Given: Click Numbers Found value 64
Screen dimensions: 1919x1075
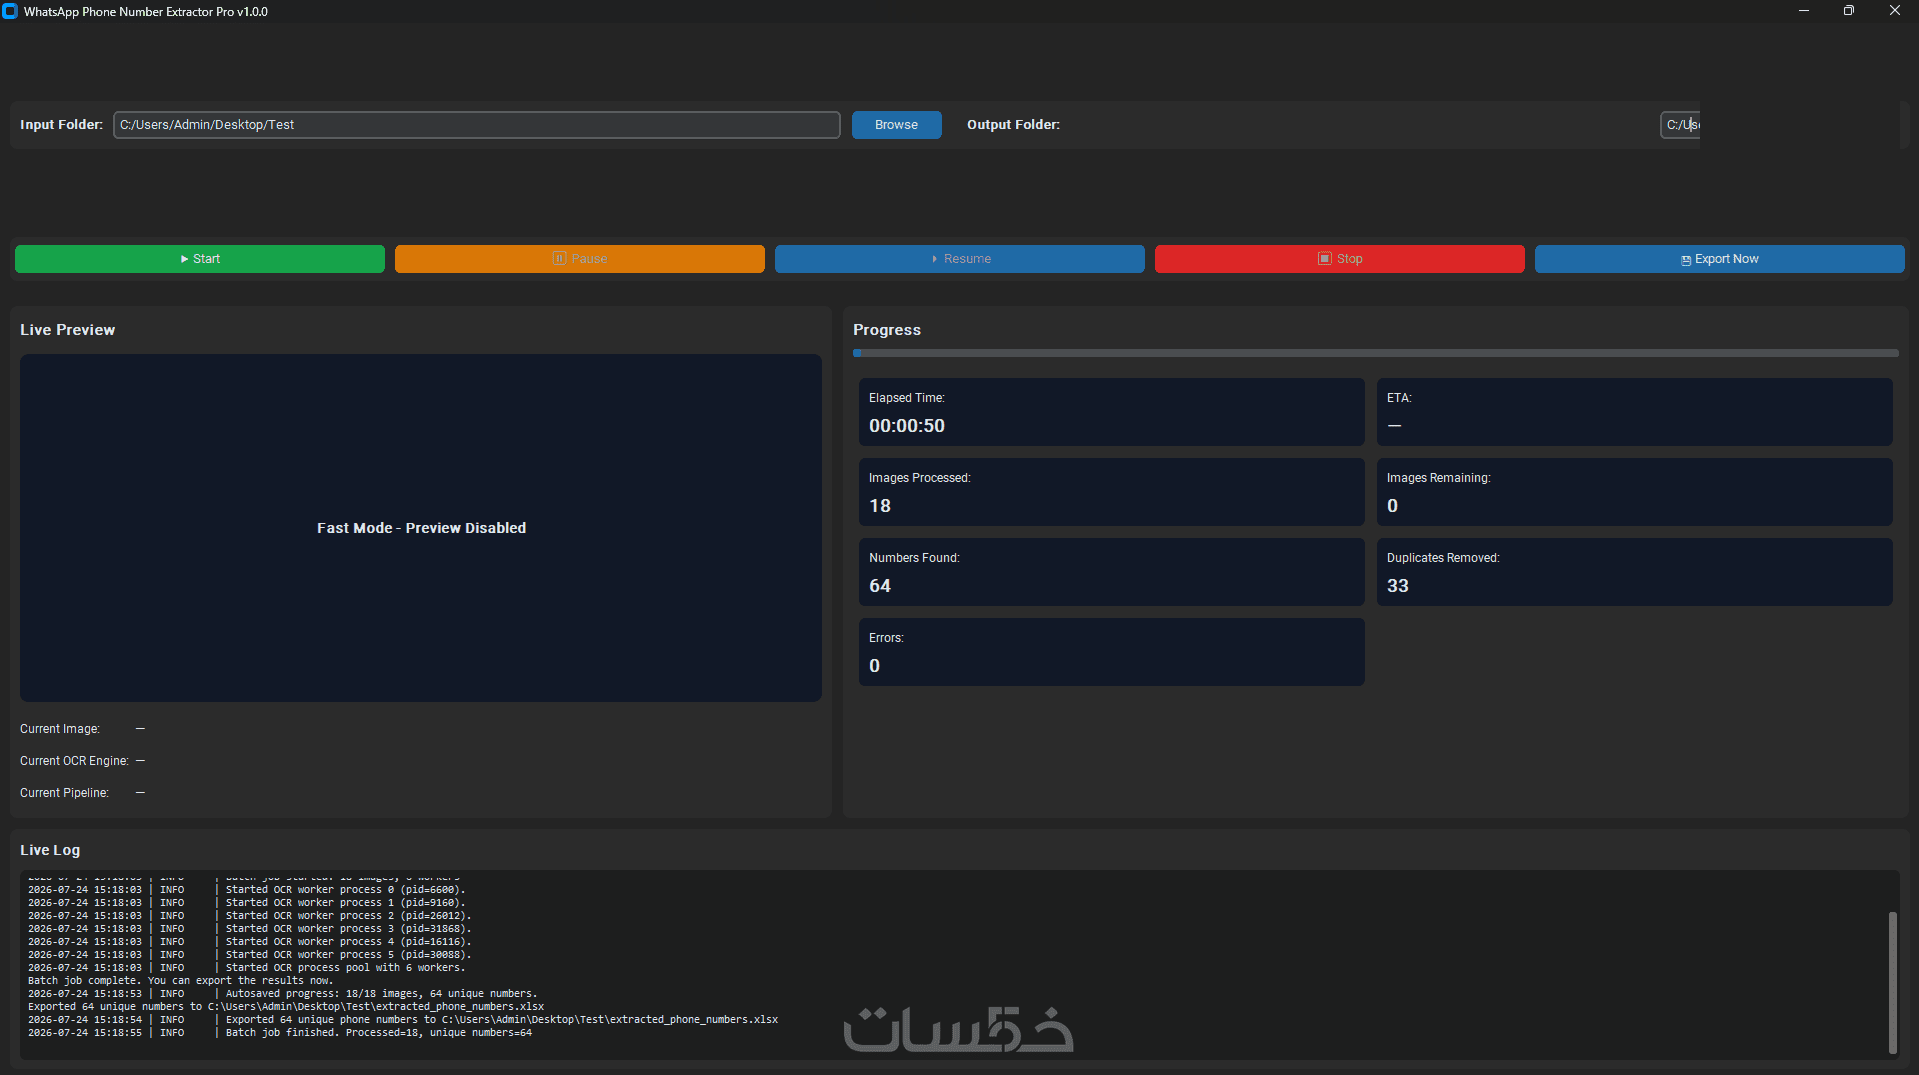Looking at the screenshot, I should [880, 586].
